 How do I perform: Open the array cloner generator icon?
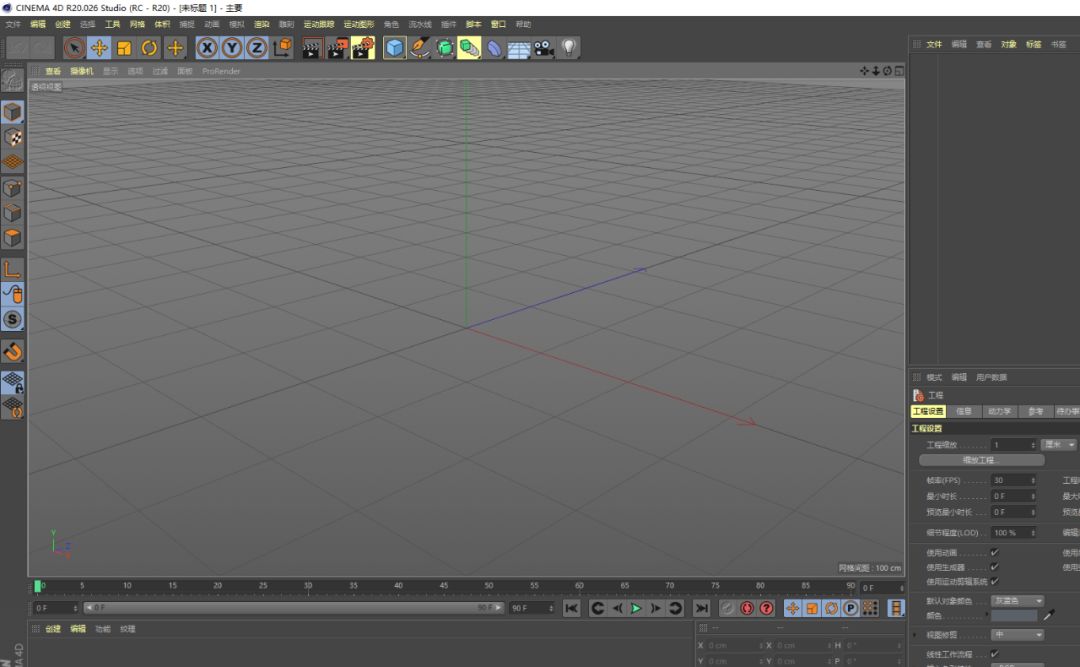pos(469,48)
